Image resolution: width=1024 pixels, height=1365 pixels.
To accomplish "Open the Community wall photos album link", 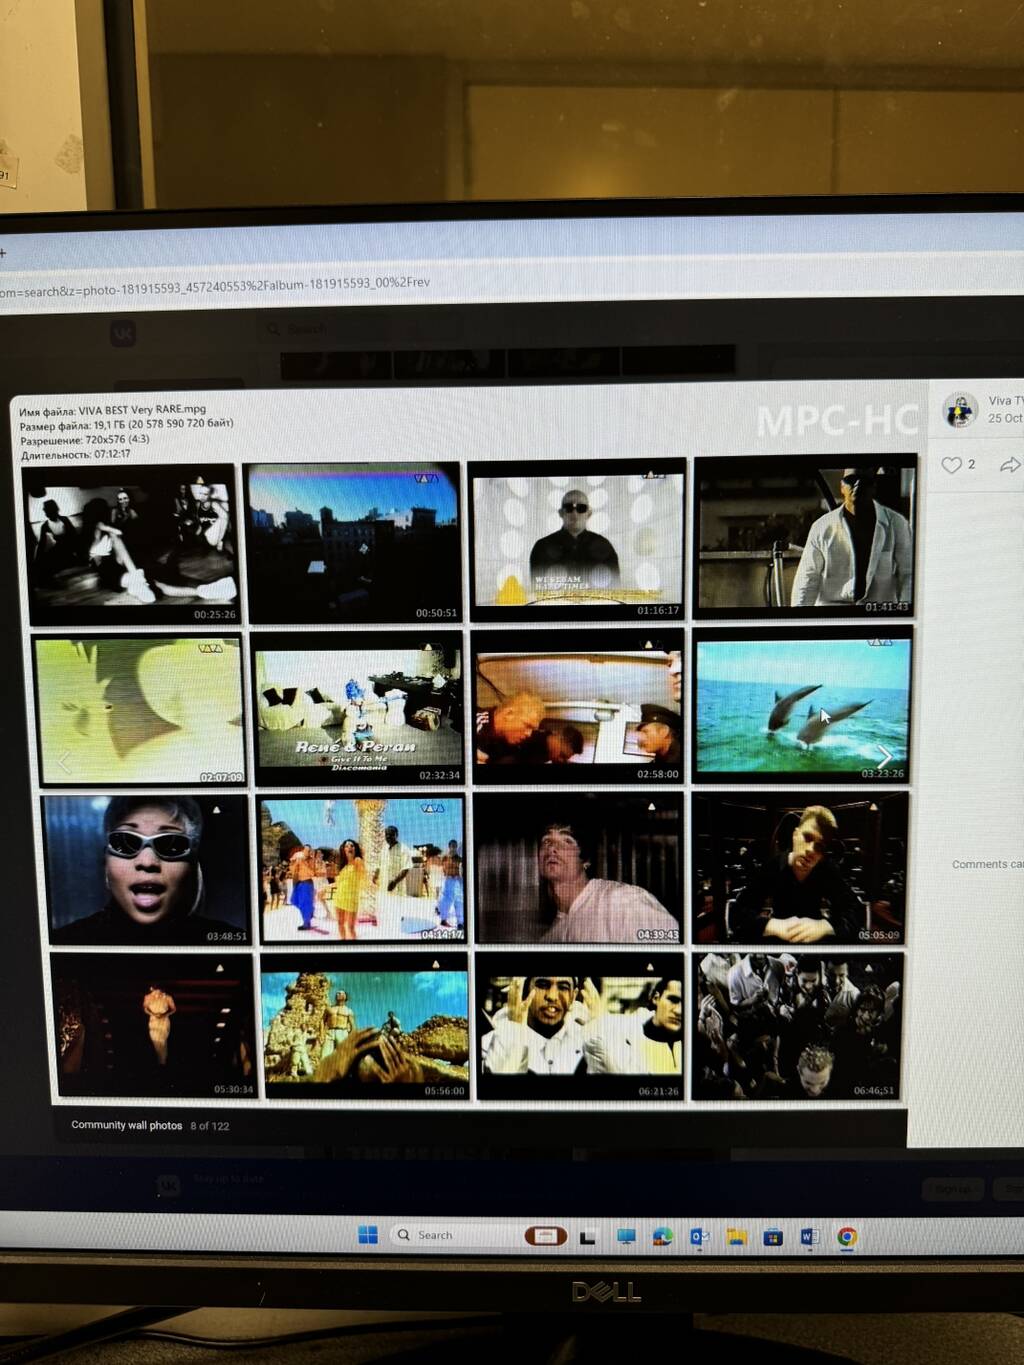I will click(126, 1125).
